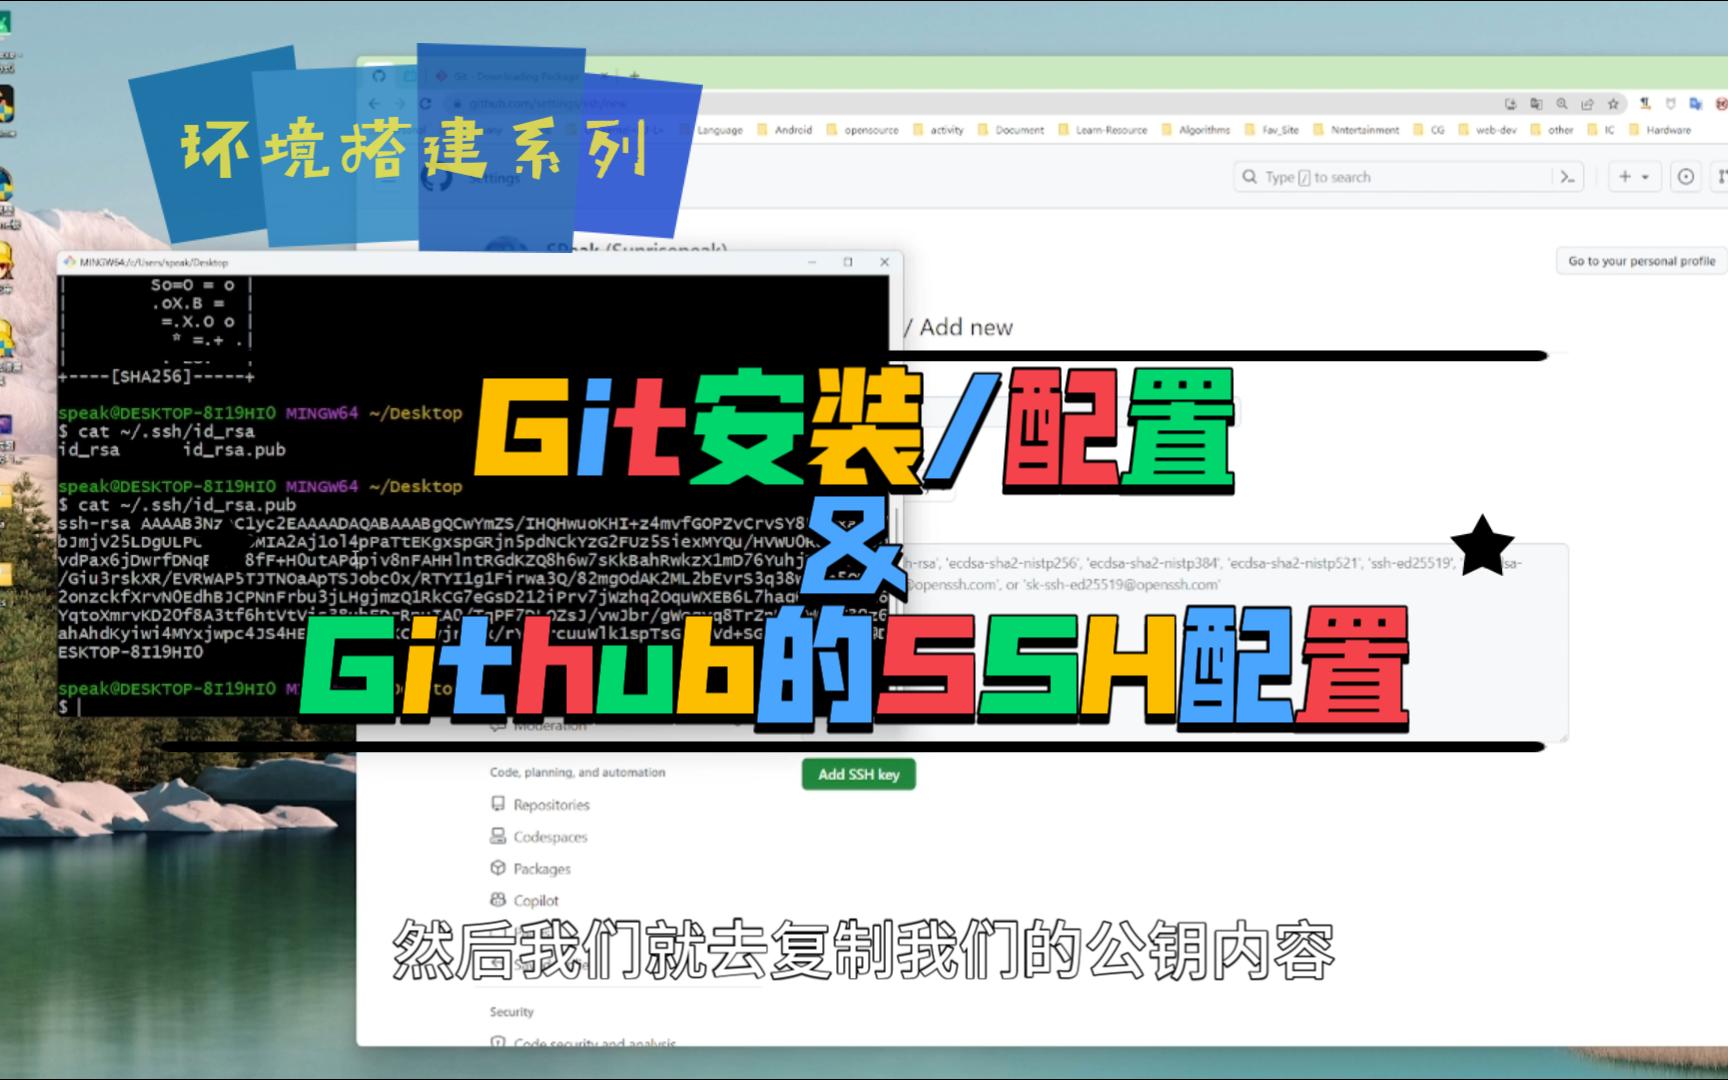Click the 'Code, planning, and automation' section label

[577, 772]
